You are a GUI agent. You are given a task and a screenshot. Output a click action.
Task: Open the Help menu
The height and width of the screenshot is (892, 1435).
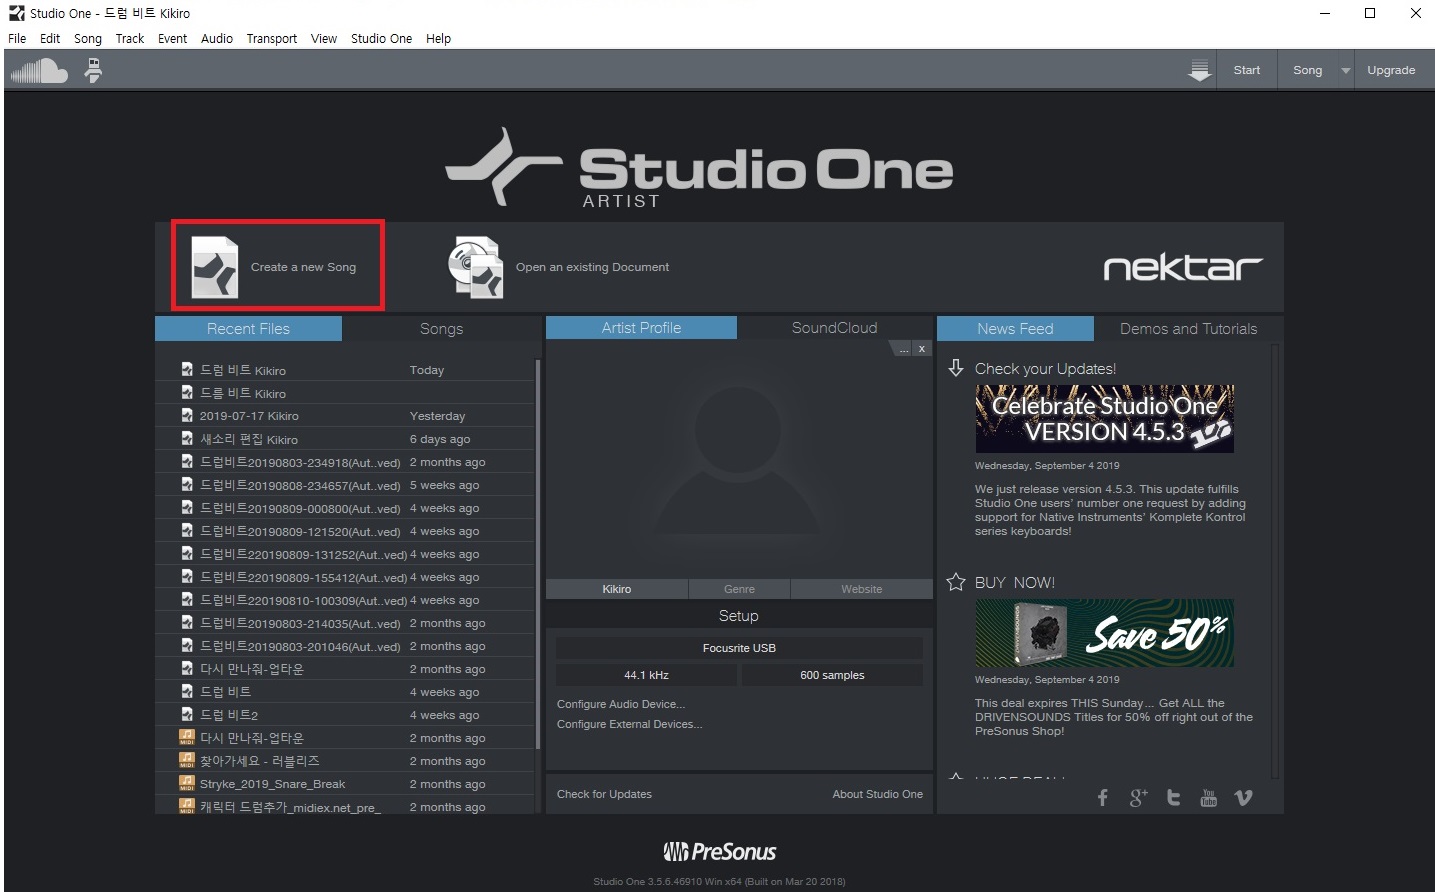[438, 38]
